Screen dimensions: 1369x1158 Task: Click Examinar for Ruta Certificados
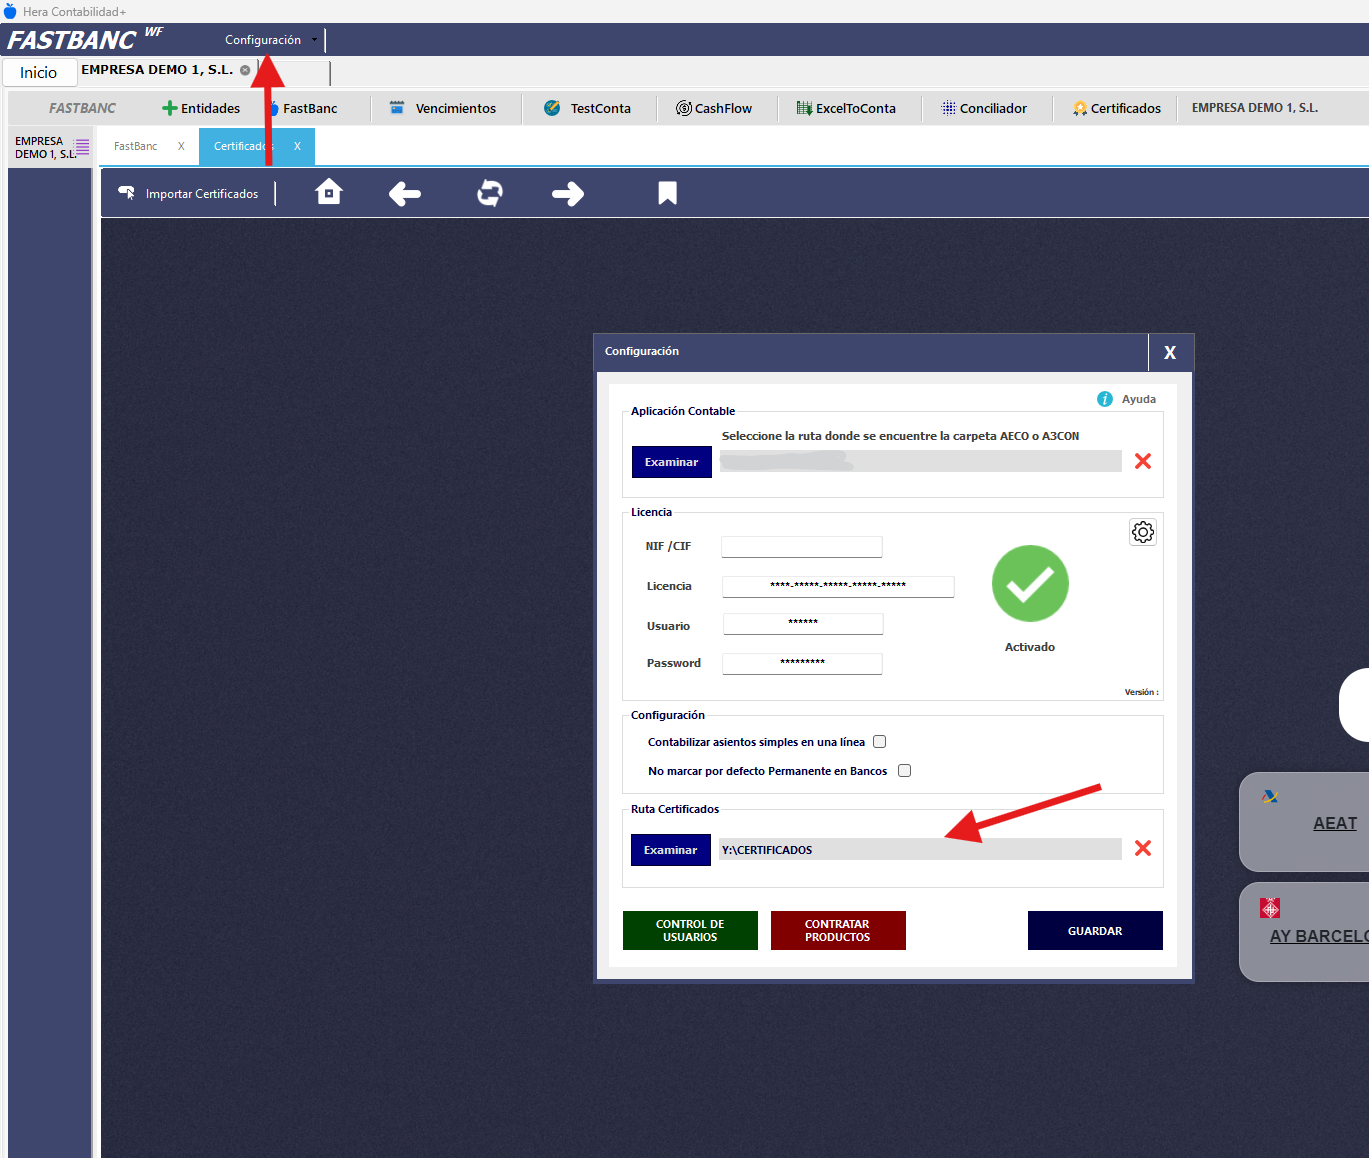click(671, 850)
